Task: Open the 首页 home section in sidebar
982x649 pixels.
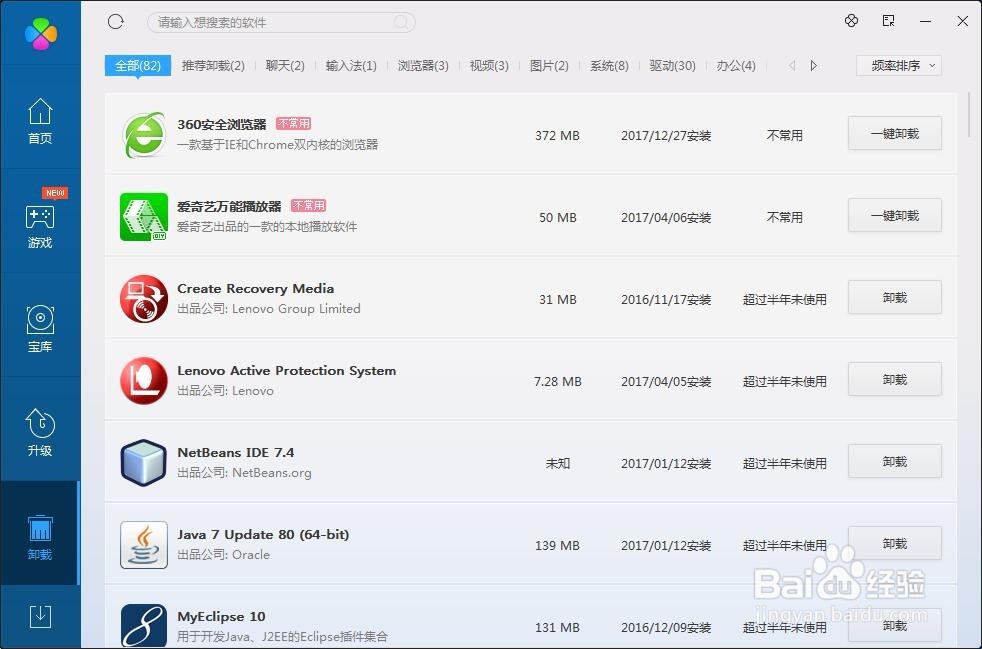Action: click(x=40, y=122)
